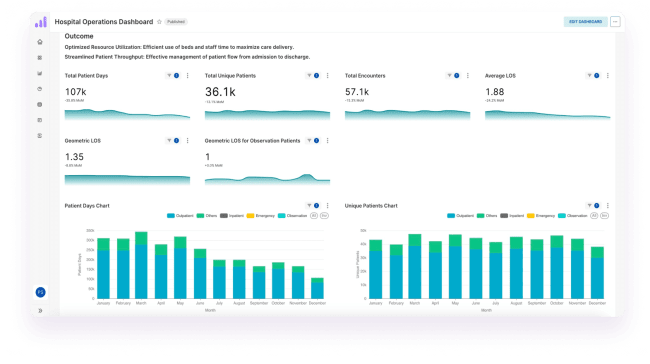Click the Edit Dashboard button
650x364 pixels.
585,22
